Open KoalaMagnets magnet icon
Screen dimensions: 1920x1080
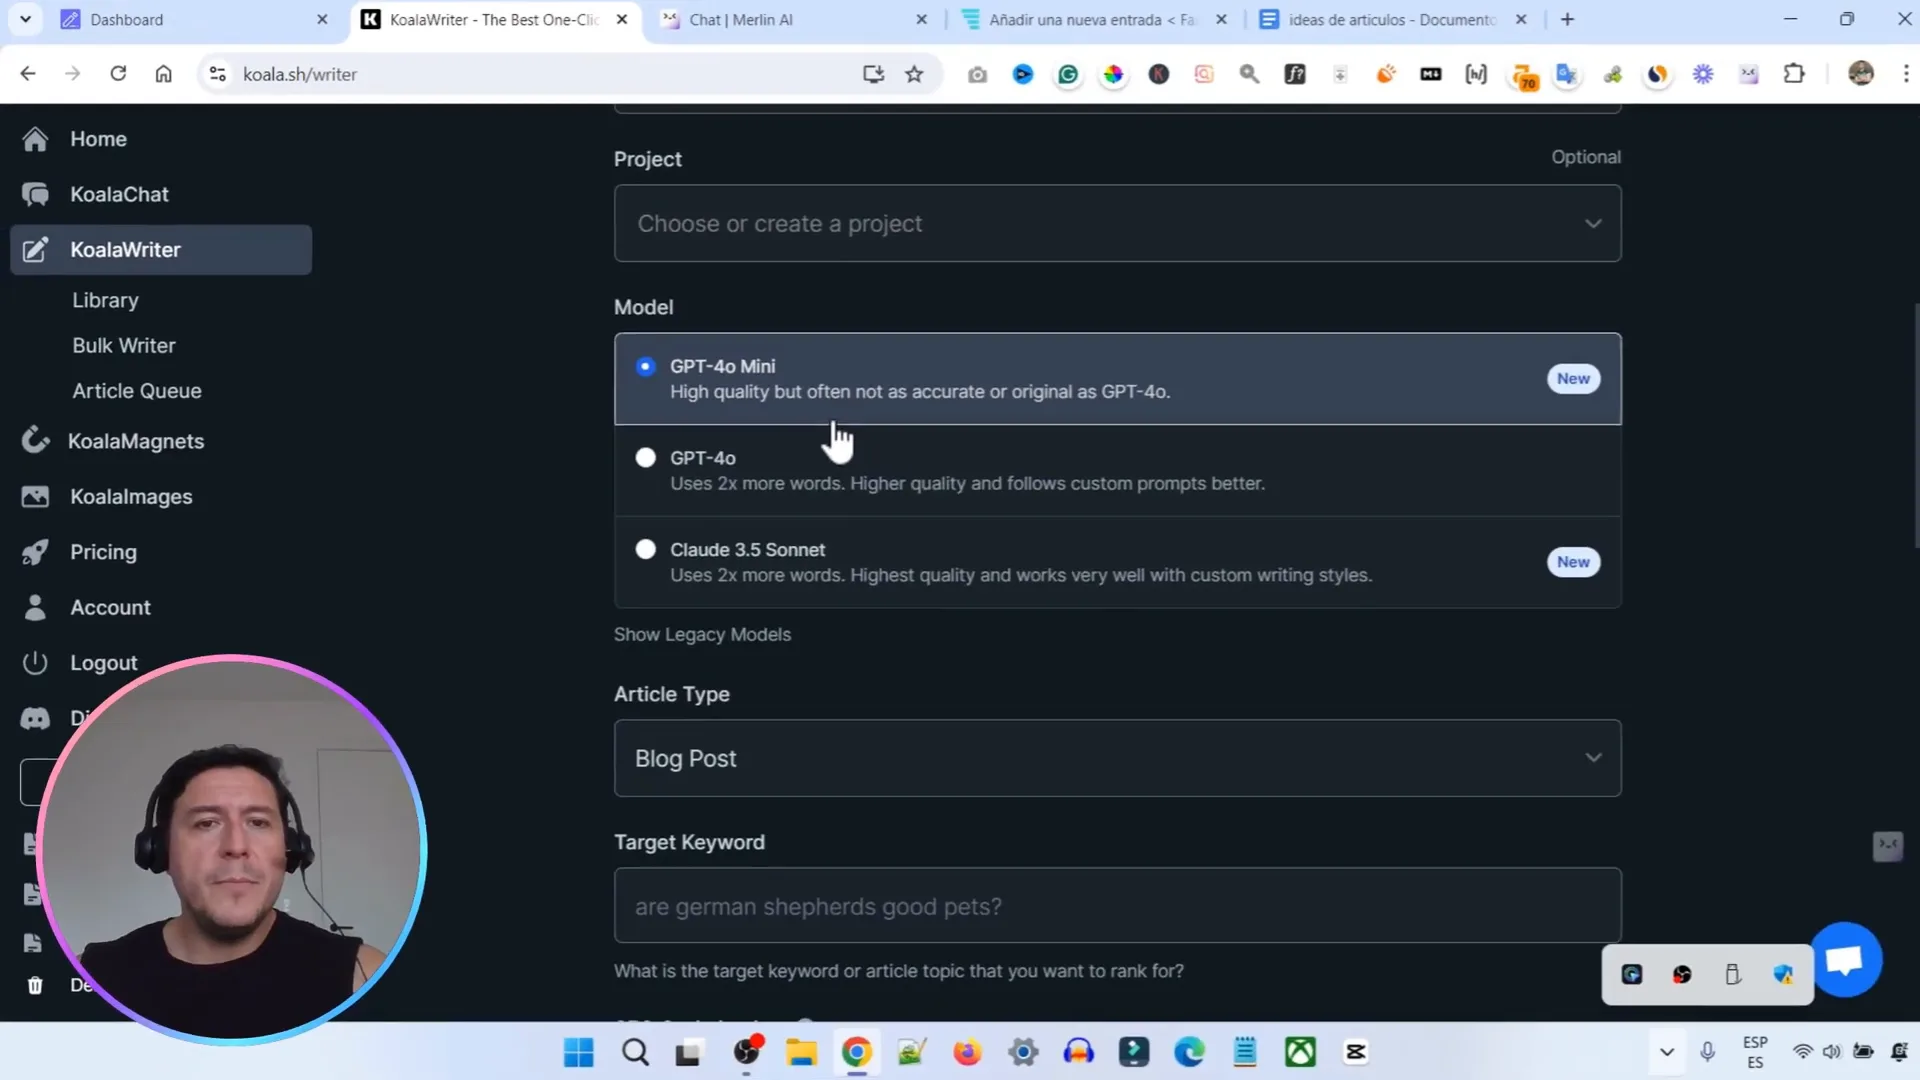click(x=35, y=441)
